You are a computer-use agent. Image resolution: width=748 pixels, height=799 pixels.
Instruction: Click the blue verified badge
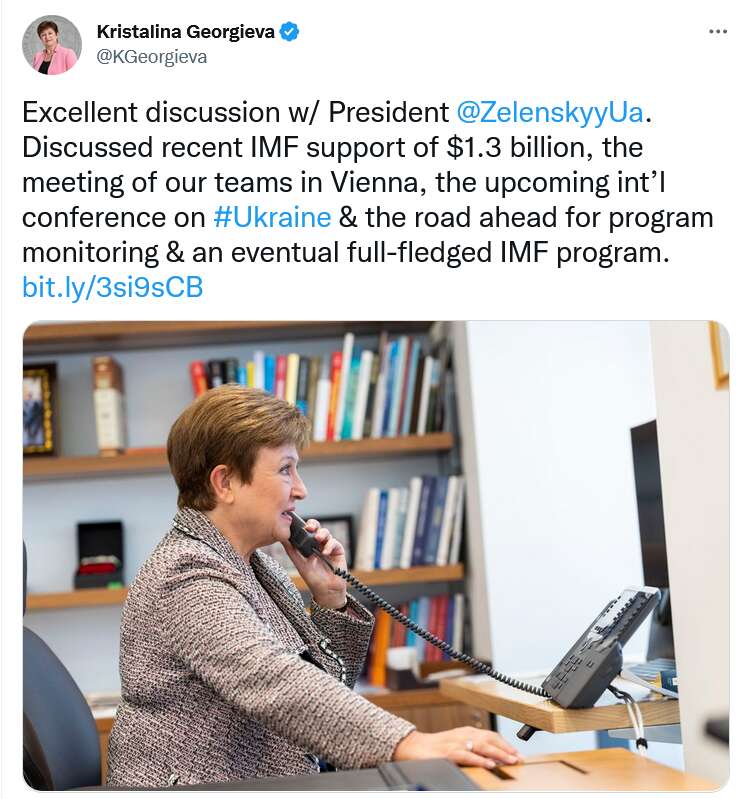pyautogui.click(x=290, y=32)
